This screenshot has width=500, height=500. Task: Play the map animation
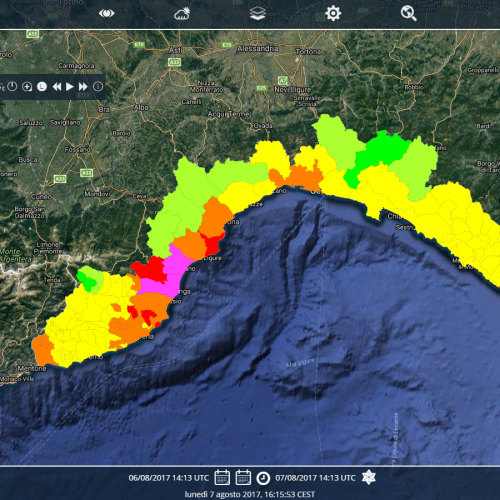click(x=70, y=87)
